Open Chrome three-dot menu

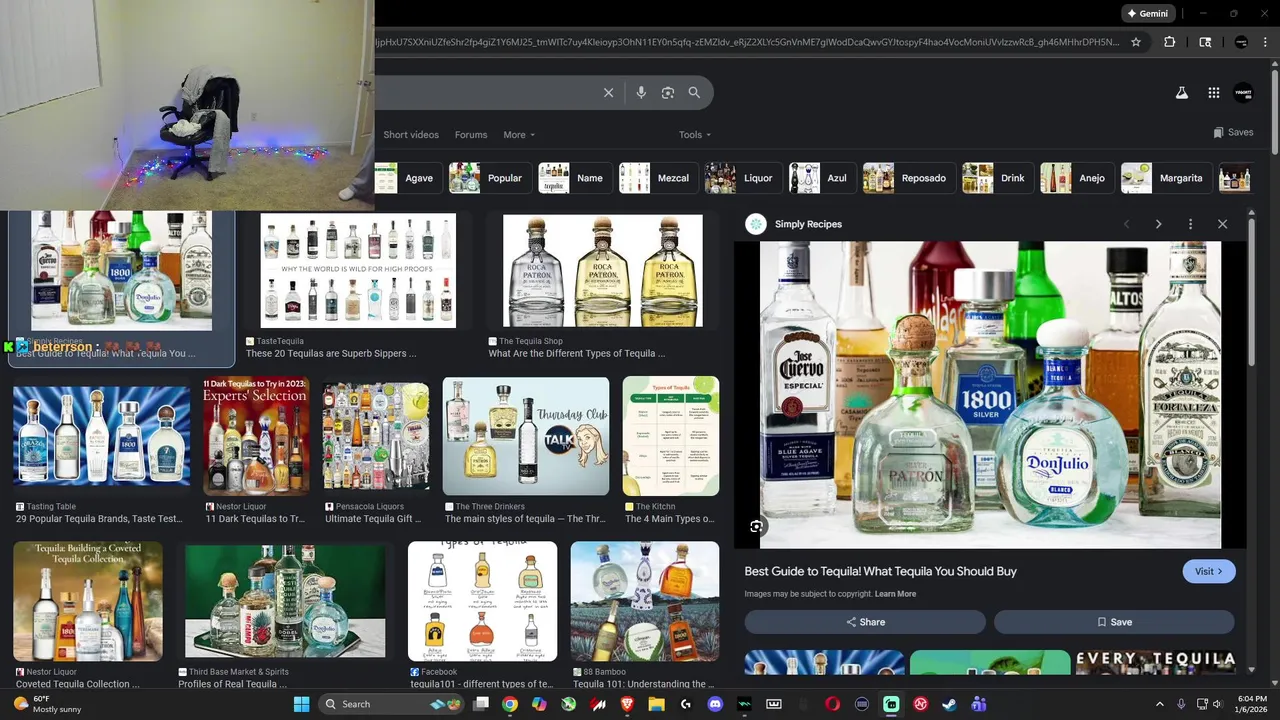(1263, 42)
